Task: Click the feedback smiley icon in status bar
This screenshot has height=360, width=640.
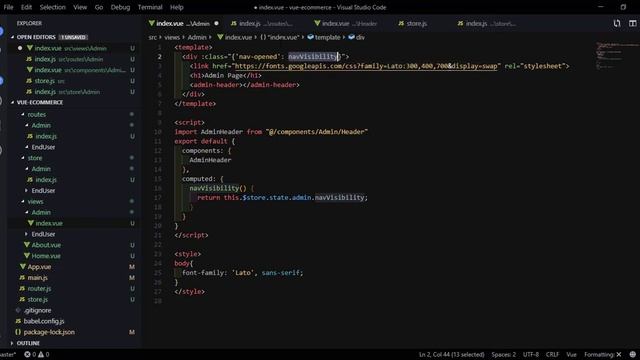Action: pyautogui.click(x=632, y=354)
